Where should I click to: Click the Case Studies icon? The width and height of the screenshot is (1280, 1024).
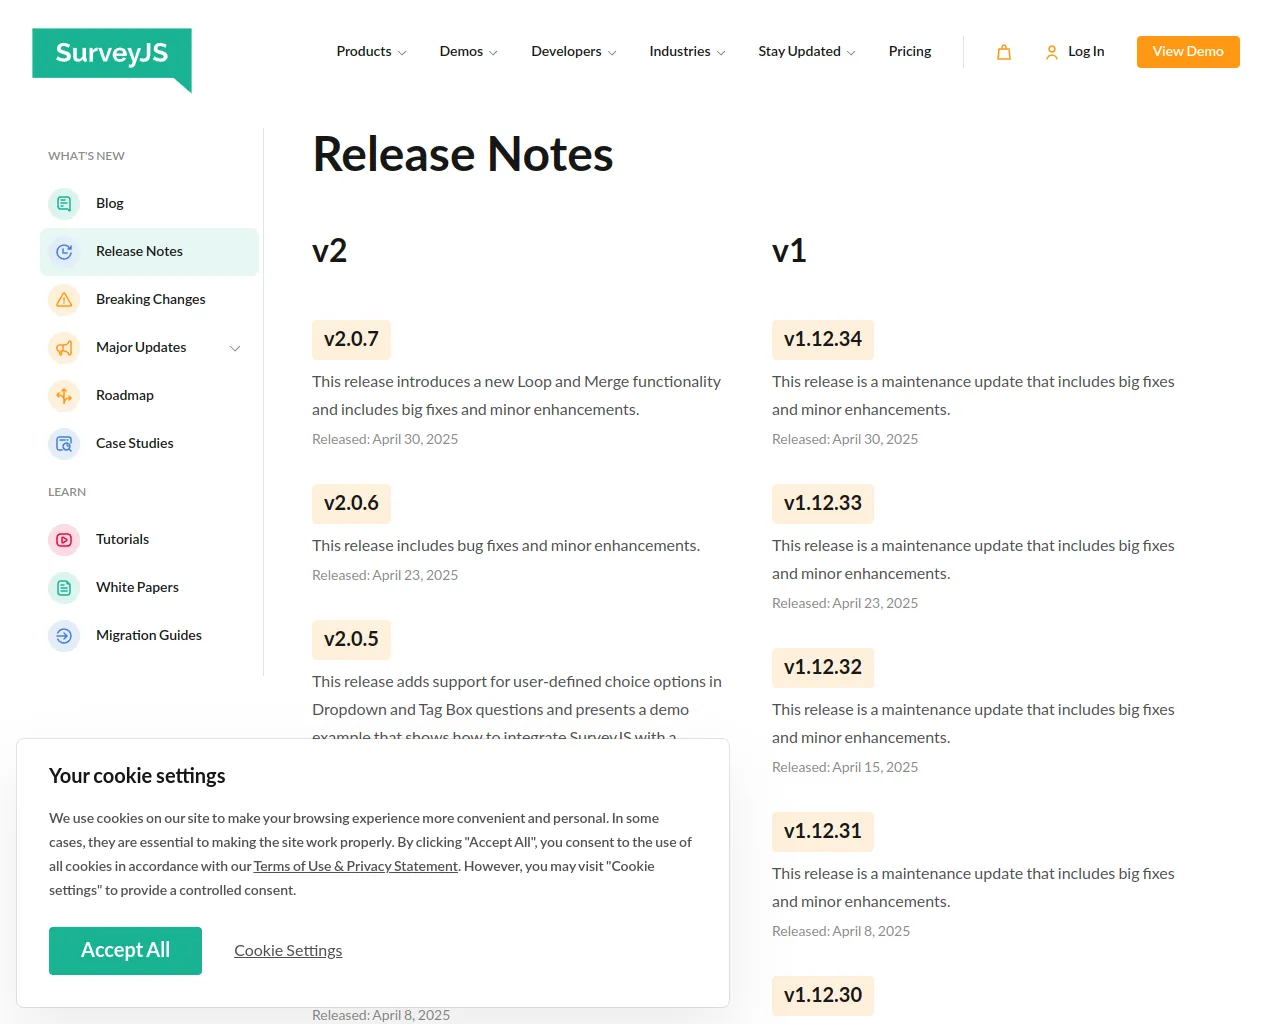pos(64,444)
